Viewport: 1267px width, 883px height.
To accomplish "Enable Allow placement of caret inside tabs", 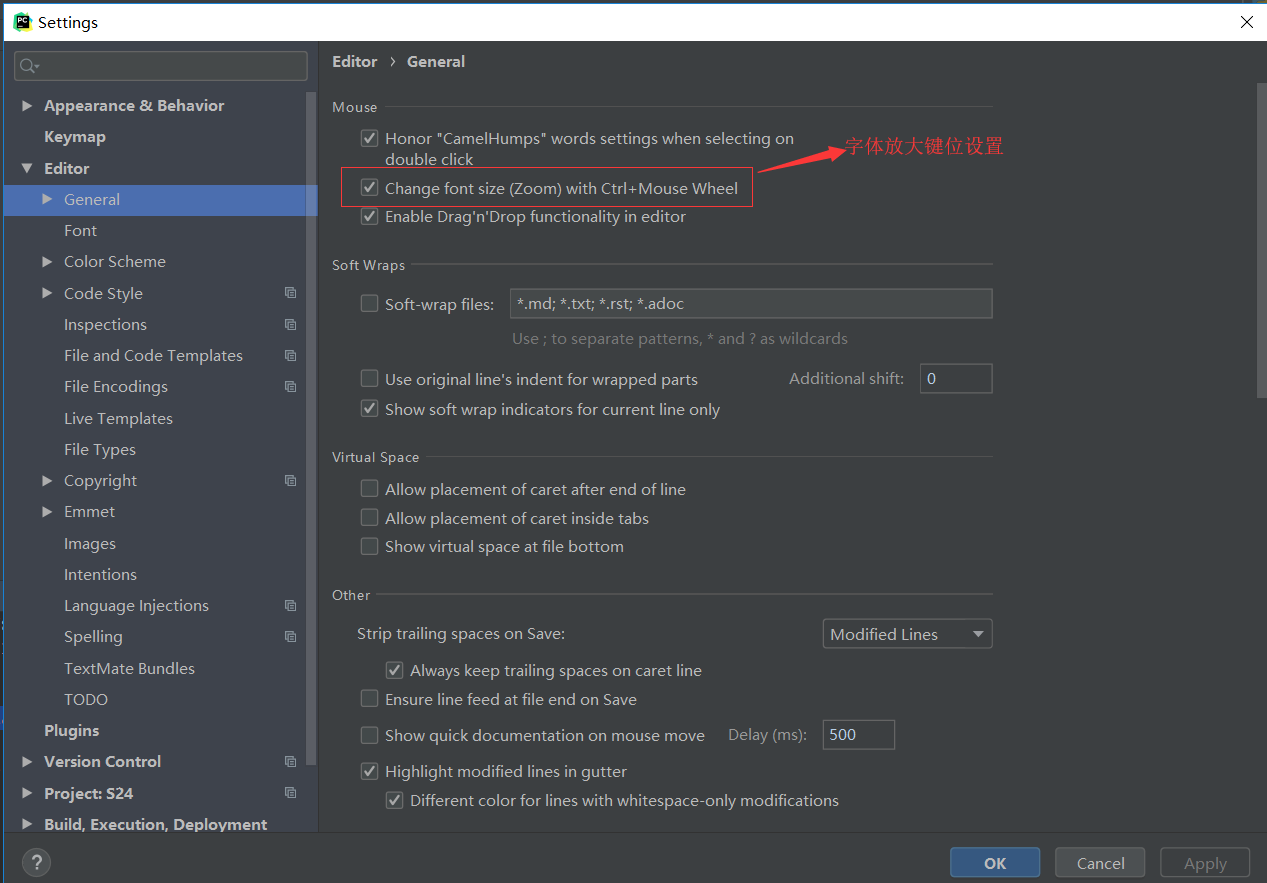I will coord(370,518).
